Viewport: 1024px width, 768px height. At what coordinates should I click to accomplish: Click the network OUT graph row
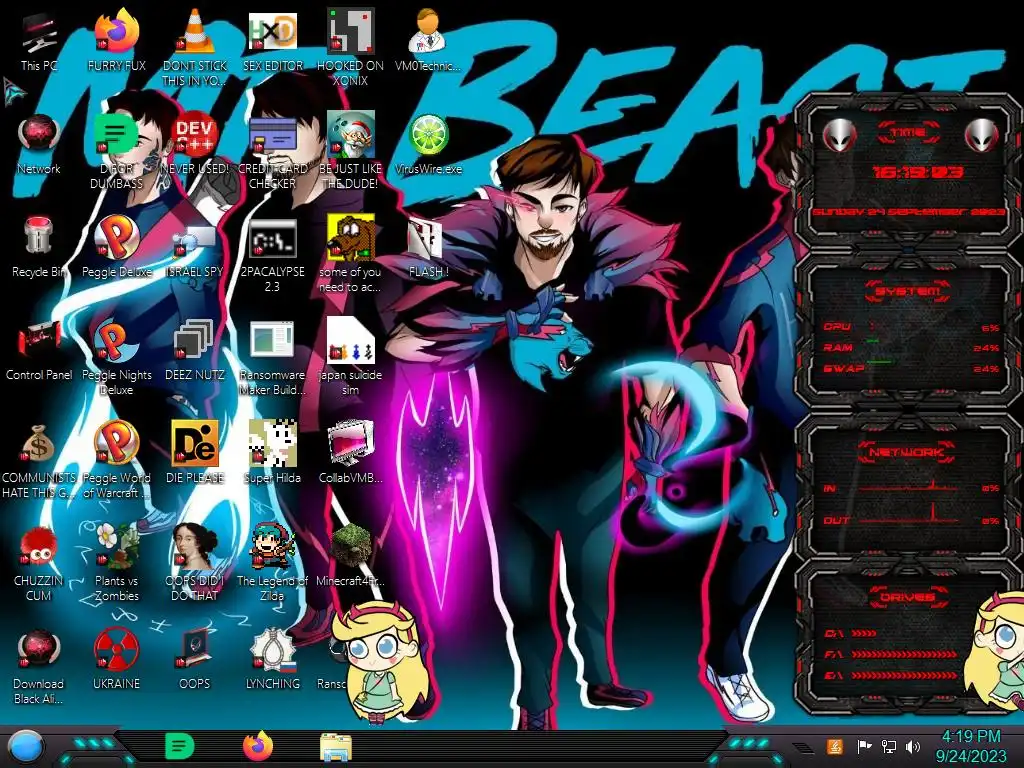910,519
